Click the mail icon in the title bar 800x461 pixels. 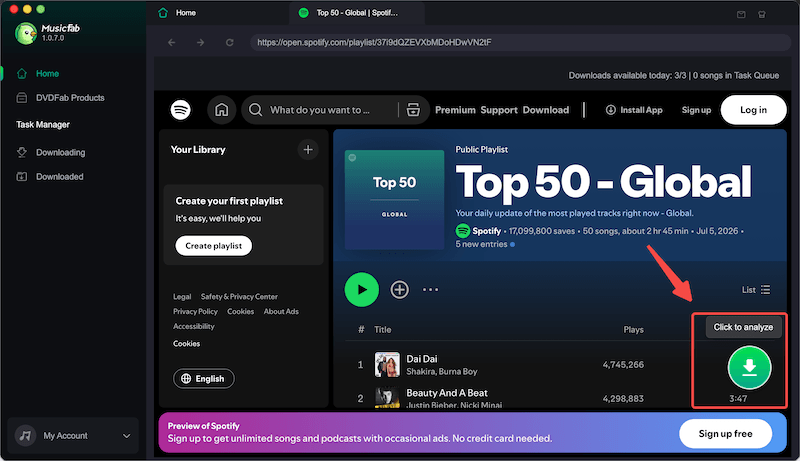[x=741, y=14]
